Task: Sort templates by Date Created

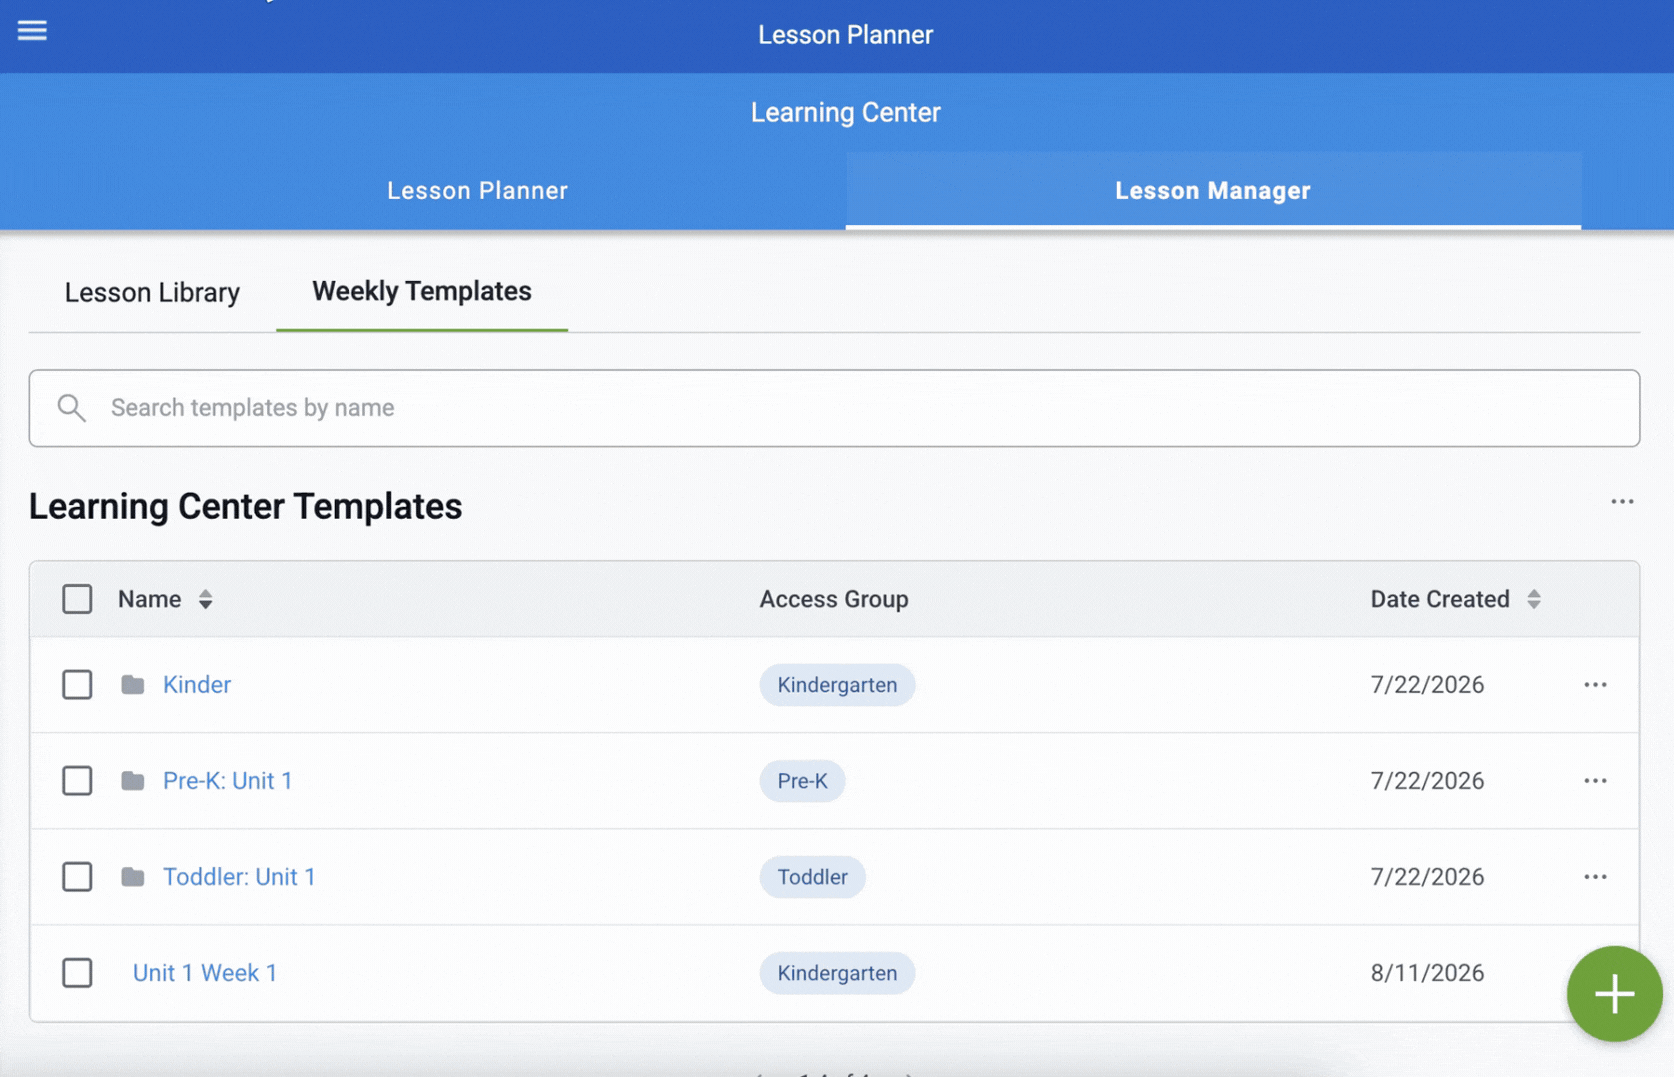Action: 1533,599
